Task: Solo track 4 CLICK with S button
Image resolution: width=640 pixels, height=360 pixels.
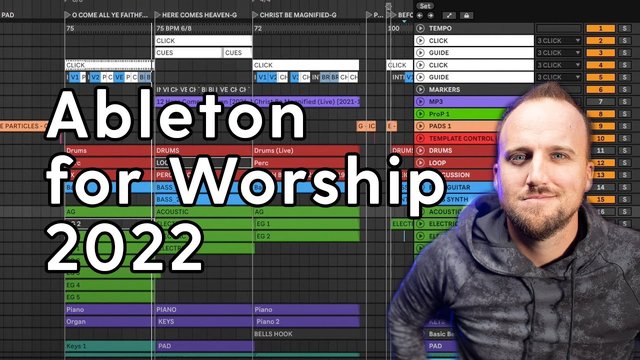Action: pyautogui.click(x=624, y=65)
